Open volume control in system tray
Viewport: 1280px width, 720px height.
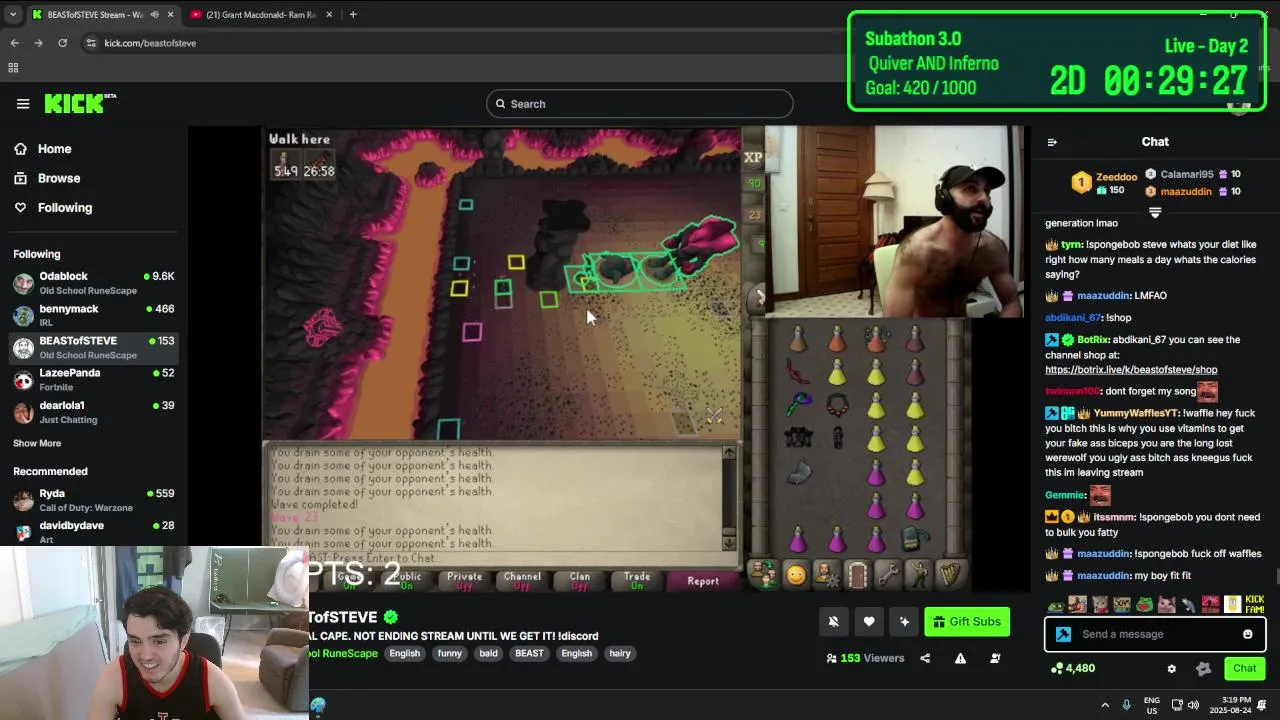[1194, 705]
